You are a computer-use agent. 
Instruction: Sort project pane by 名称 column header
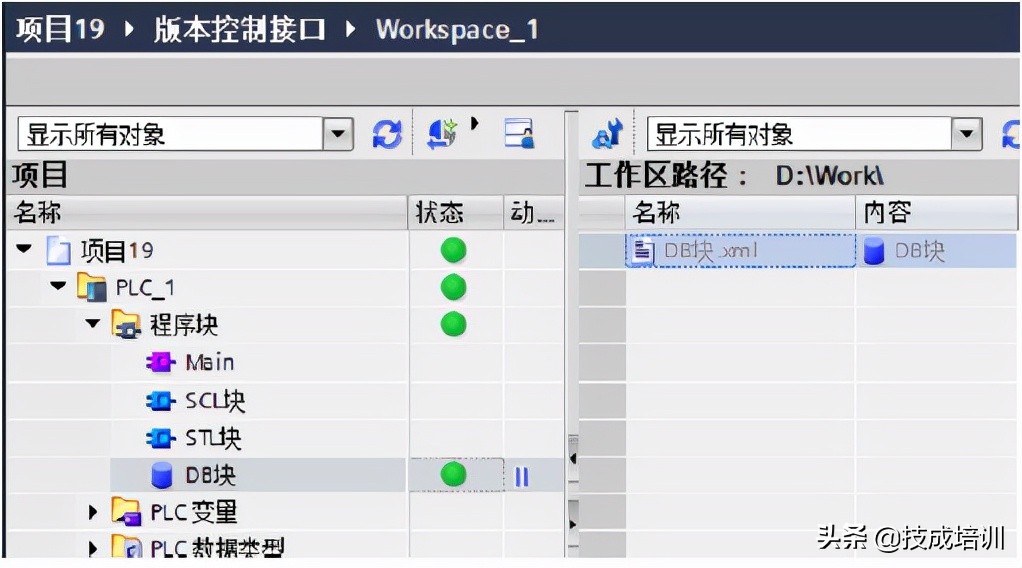point(207,213)
